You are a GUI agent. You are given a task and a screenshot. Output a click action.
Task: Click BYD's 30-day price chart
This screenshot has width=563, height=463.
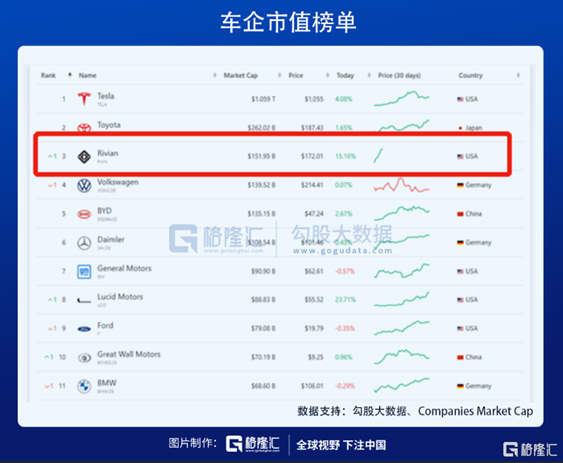click(401, 213)
